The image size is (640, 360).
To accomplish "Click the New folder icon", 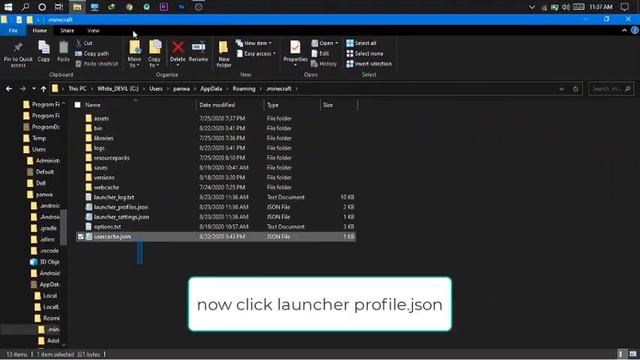I will click(x=223, y=48).
